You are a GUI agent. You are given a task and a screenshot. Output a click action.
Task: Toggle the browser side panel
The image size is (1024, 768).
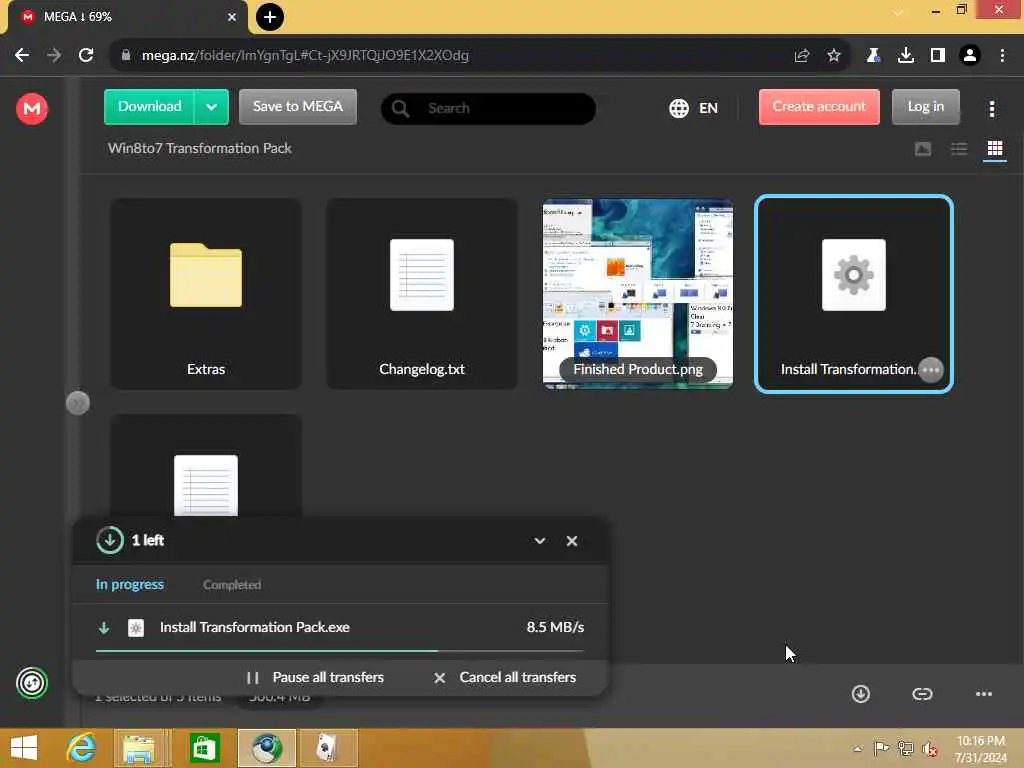[938, 56]
